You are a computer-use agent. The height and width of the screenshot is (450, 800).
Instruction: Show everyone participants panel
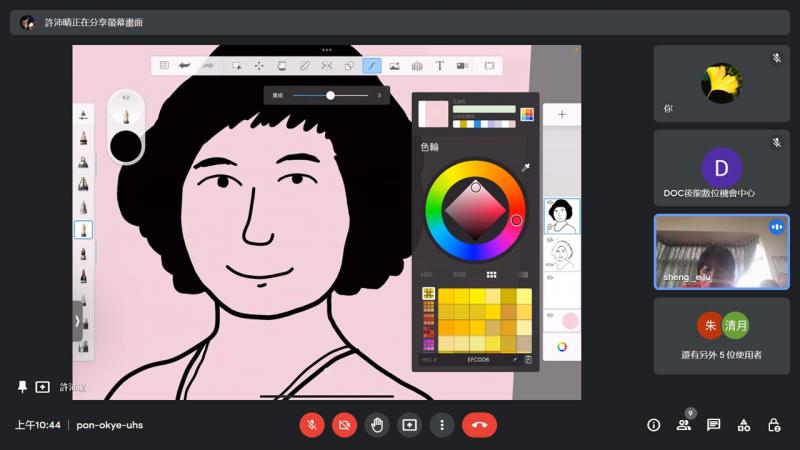tap(684, 425)
